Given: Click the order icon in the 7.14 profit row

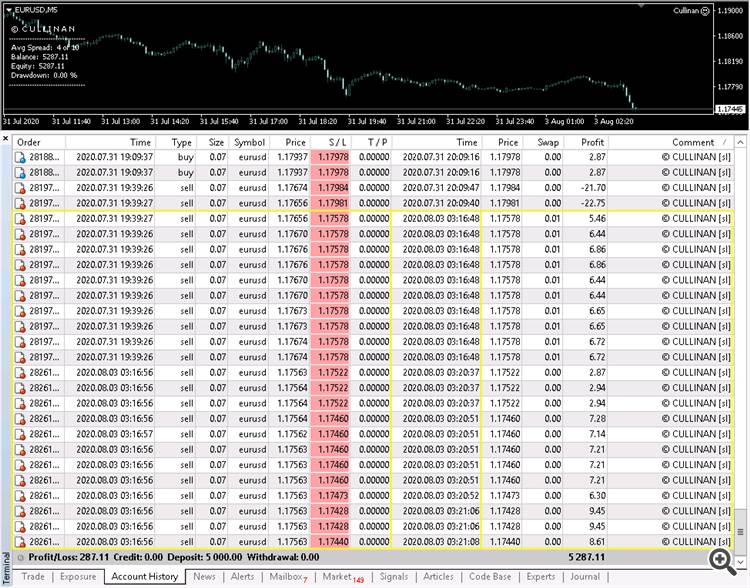Looking at the screenshot, I should 20,434.
